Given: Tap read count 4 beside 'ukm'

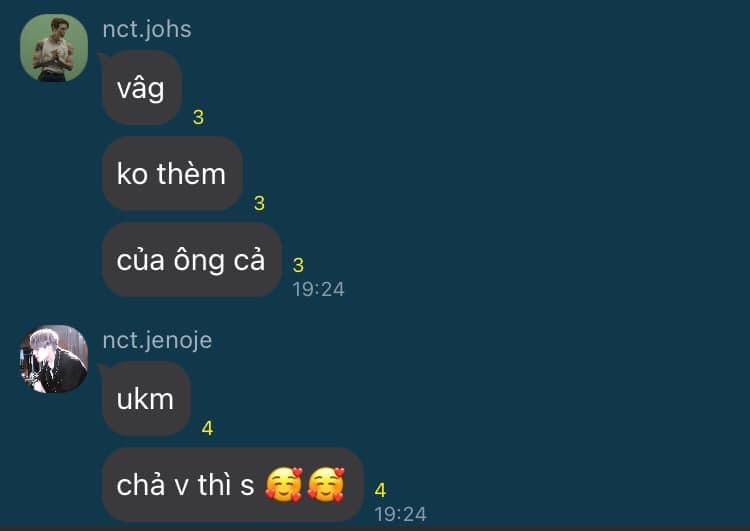Looking at the screenshot, I should [207, 428].
